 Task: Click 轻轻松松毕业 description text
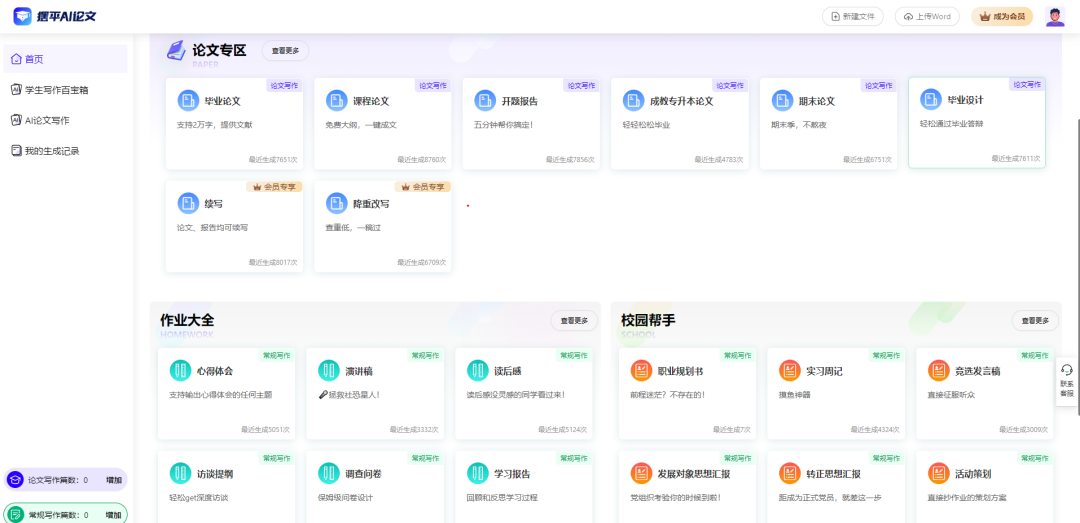[646, 125]
